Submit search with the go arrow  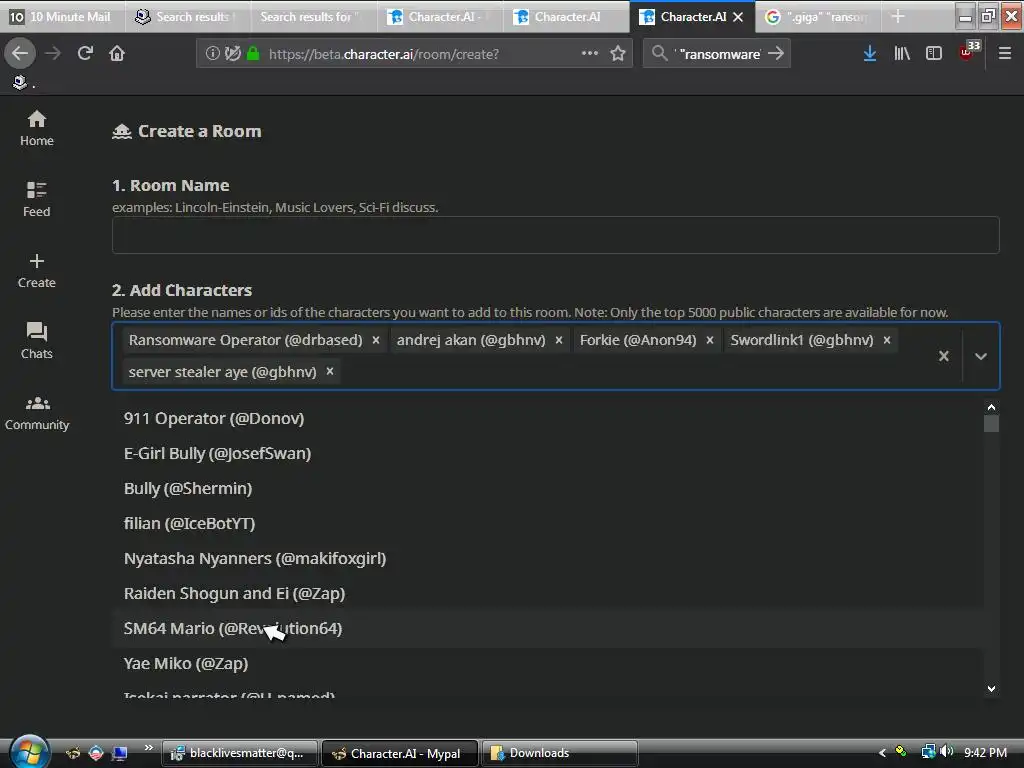pos(776,54)
